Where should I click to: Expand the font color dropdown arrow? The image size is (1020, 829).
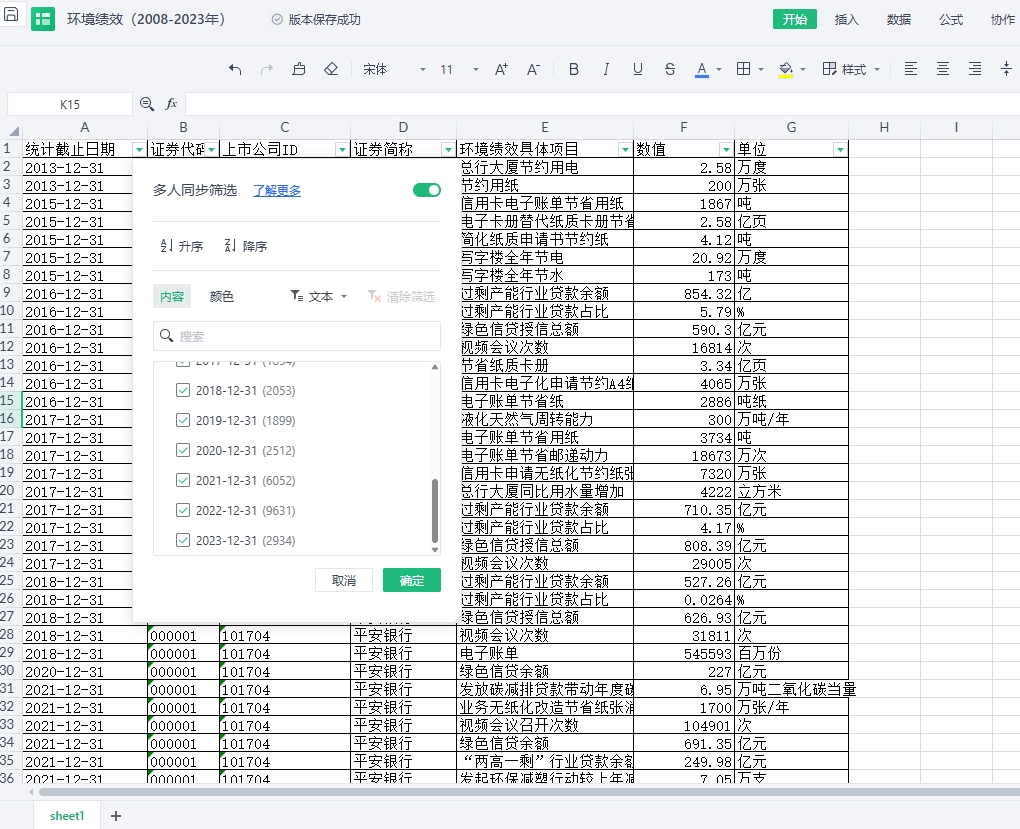[719, 69]
